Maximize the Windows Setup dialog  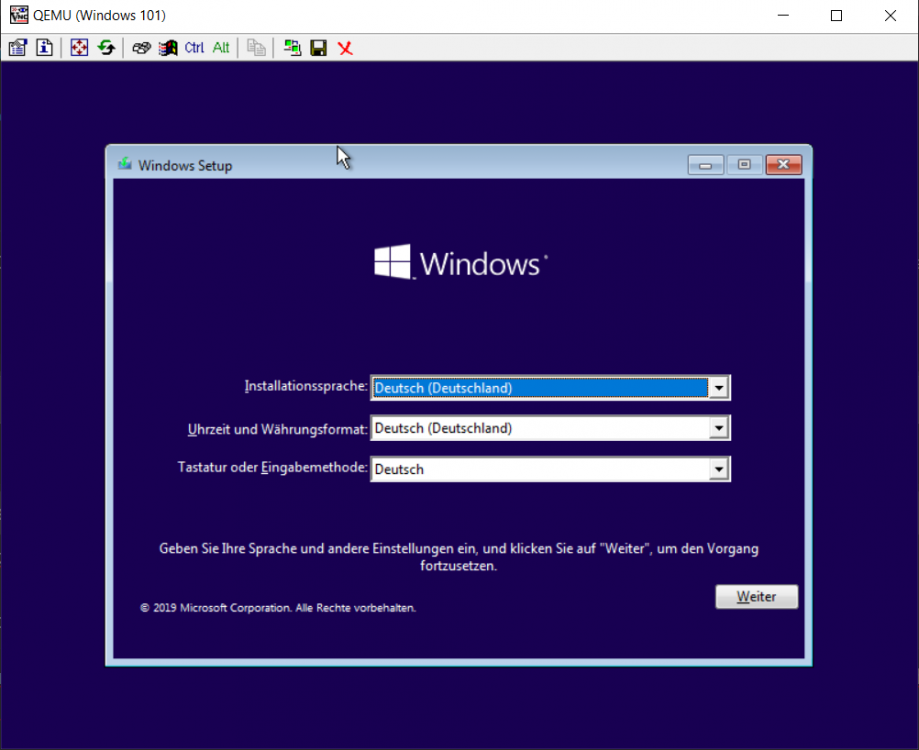[744, 165]
